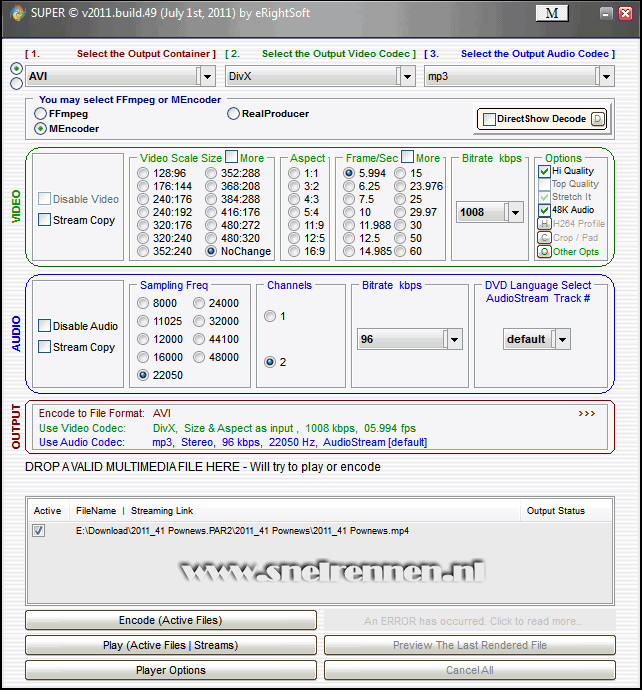Toggle the 48K Audio checkbox
Image resolution: width=642 pixels, height=690 pixels.
tap(544, 210)
